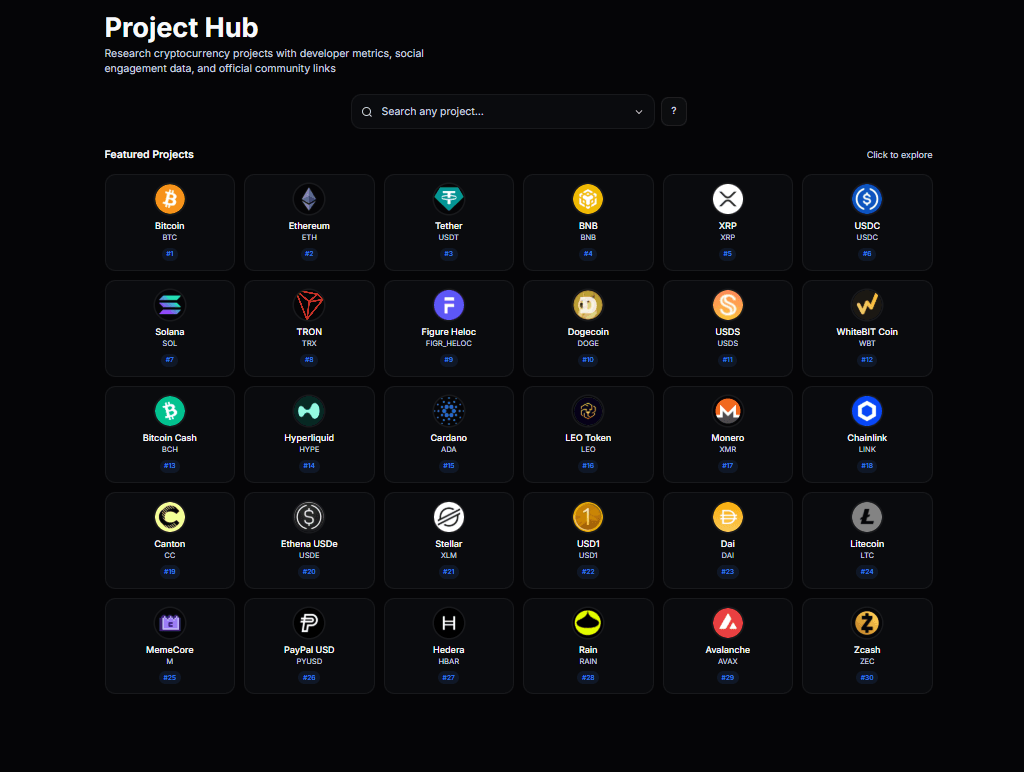Click the PYUSD ticker text

pyautogui.click(x=309, y=661)
